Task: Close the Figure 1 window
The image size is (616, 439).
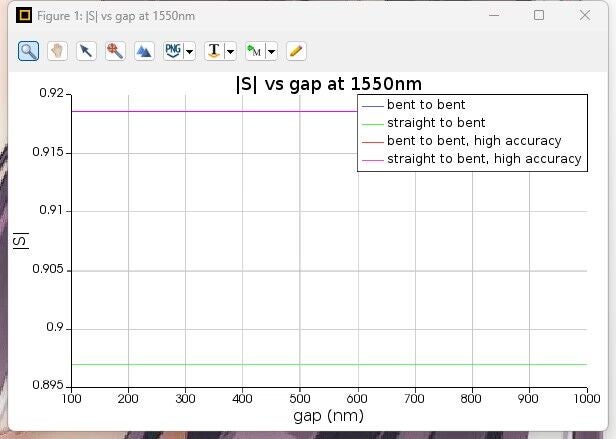Action: tap(585, 15)
